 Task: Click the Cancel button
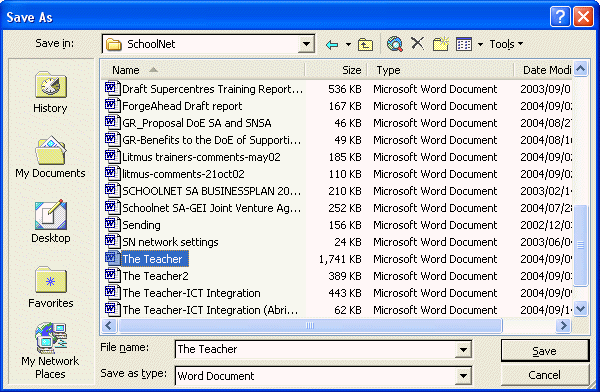click(545, 375)
